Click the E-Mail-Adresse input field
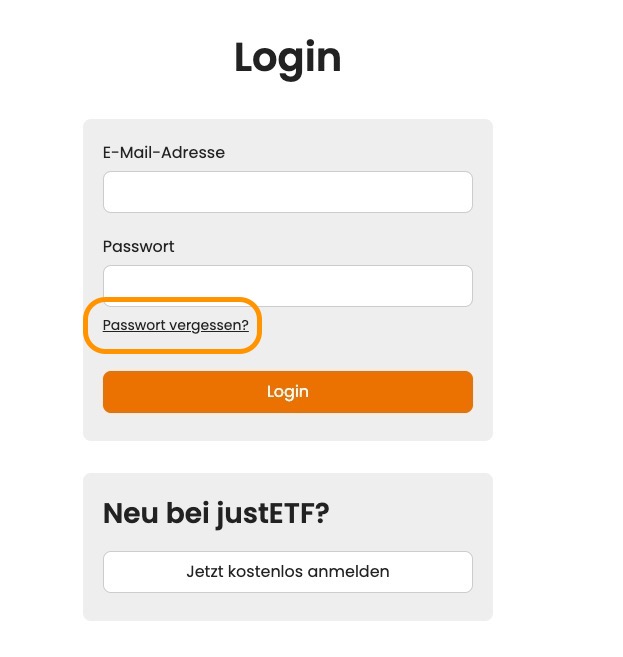 (x=287, y=192)
